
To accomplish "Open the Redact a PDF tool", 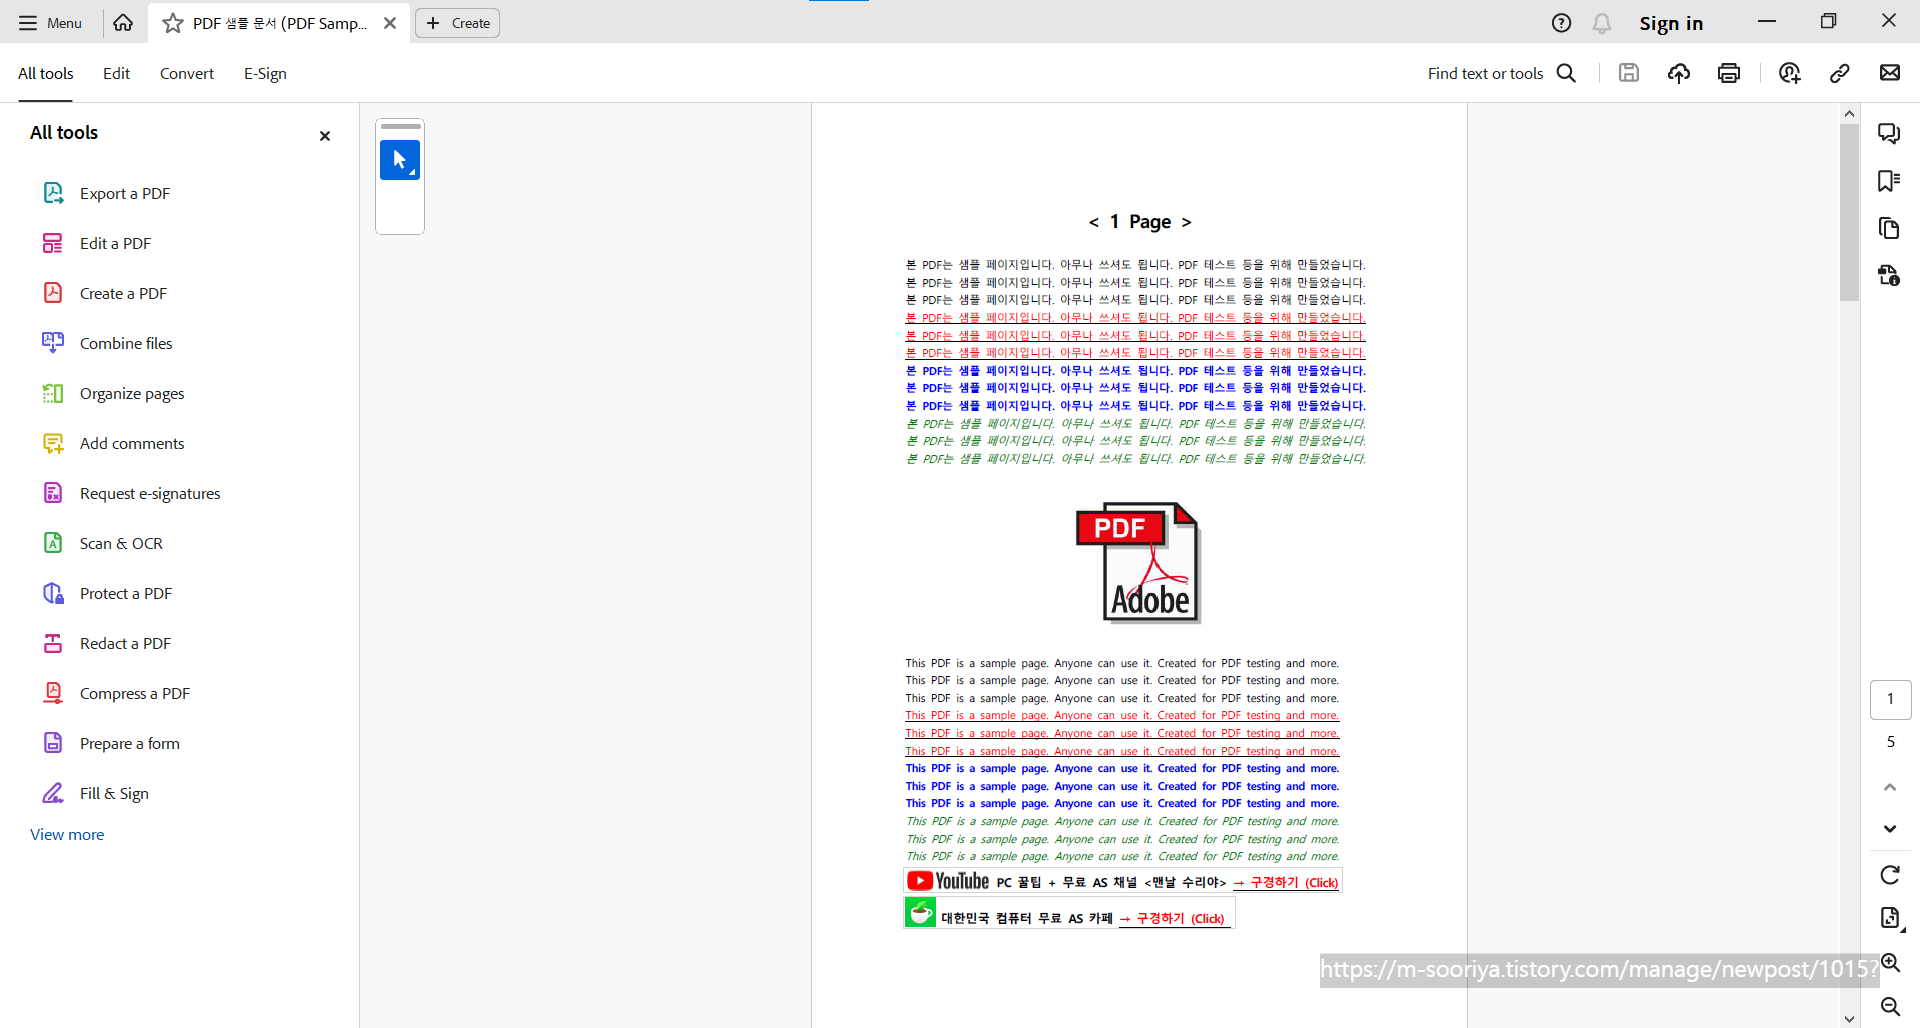I will 107,643.
